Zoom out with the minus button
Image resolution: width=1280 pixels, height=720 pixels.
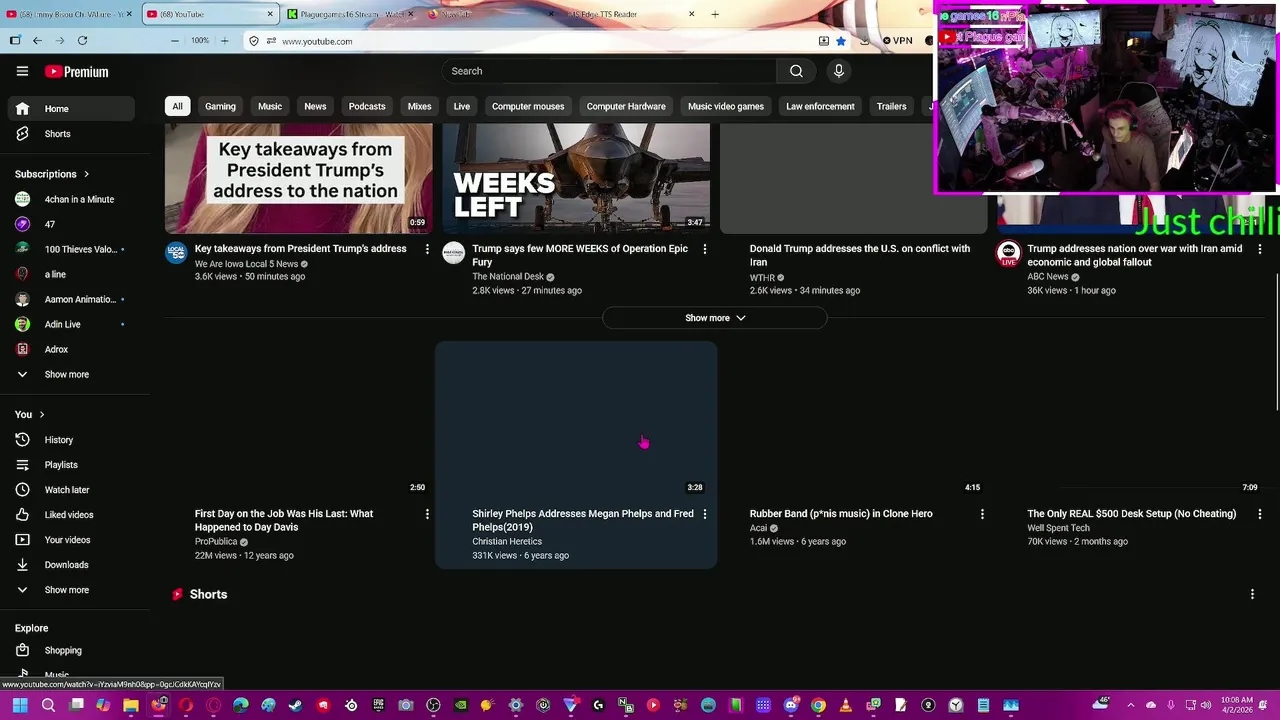[175, 41]
